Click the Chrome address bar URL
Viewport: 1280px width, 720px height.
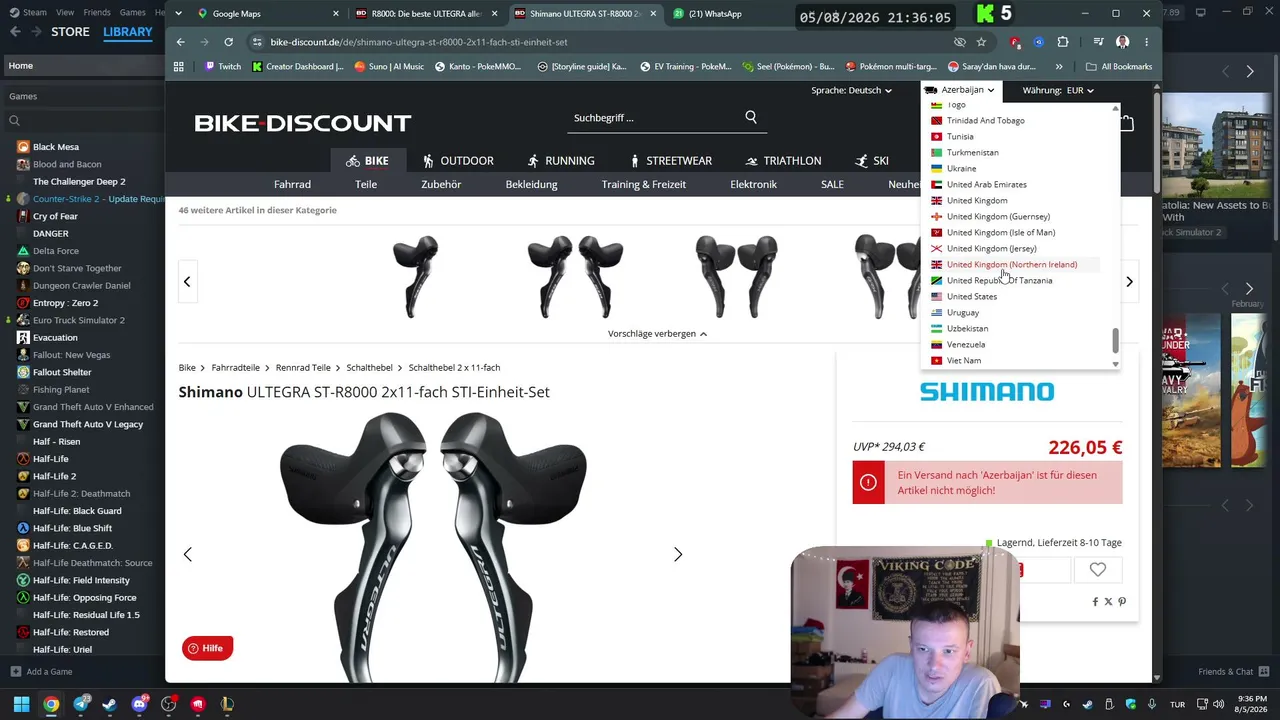coord(419,42)
